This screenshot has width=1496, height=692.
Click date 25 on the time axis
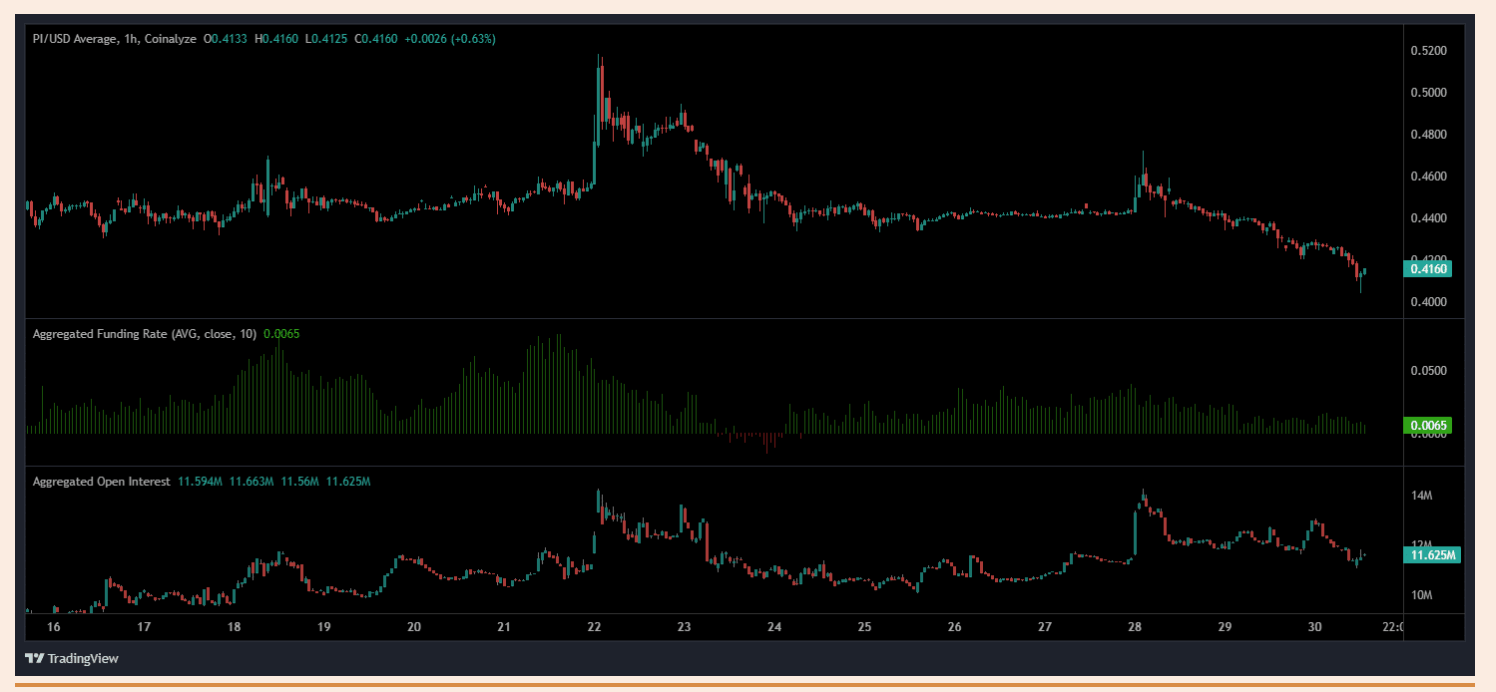coord(865,627)
